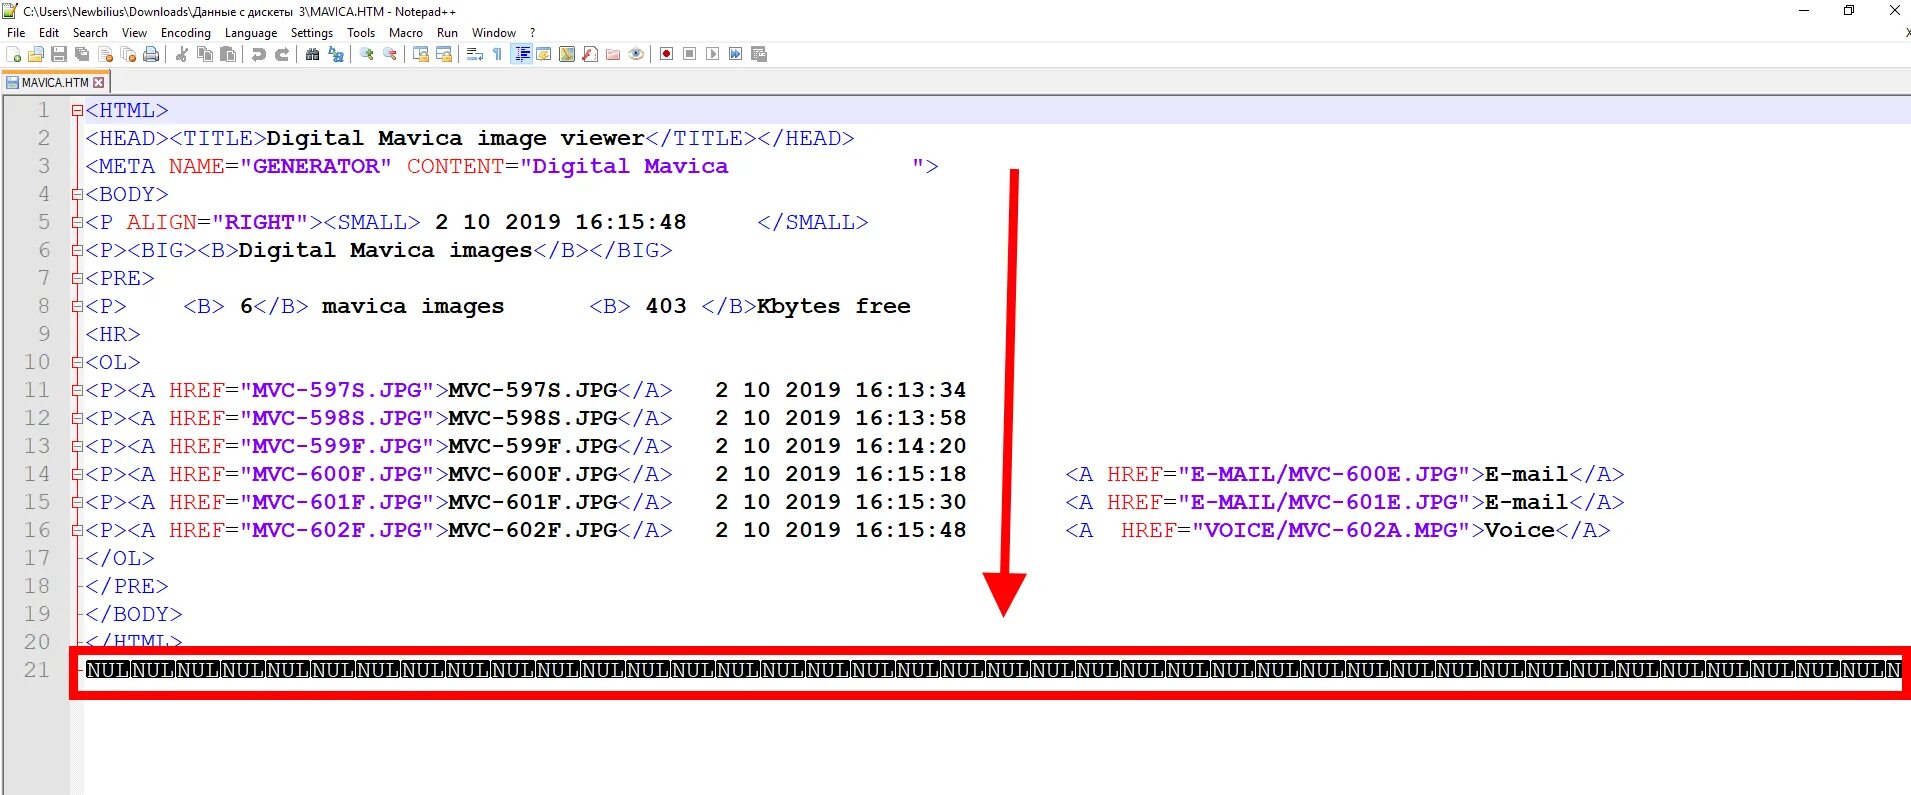Viewport: 1911px width, 795px height.
Task: Click the Save All toolbar icon
Action: 82,54
